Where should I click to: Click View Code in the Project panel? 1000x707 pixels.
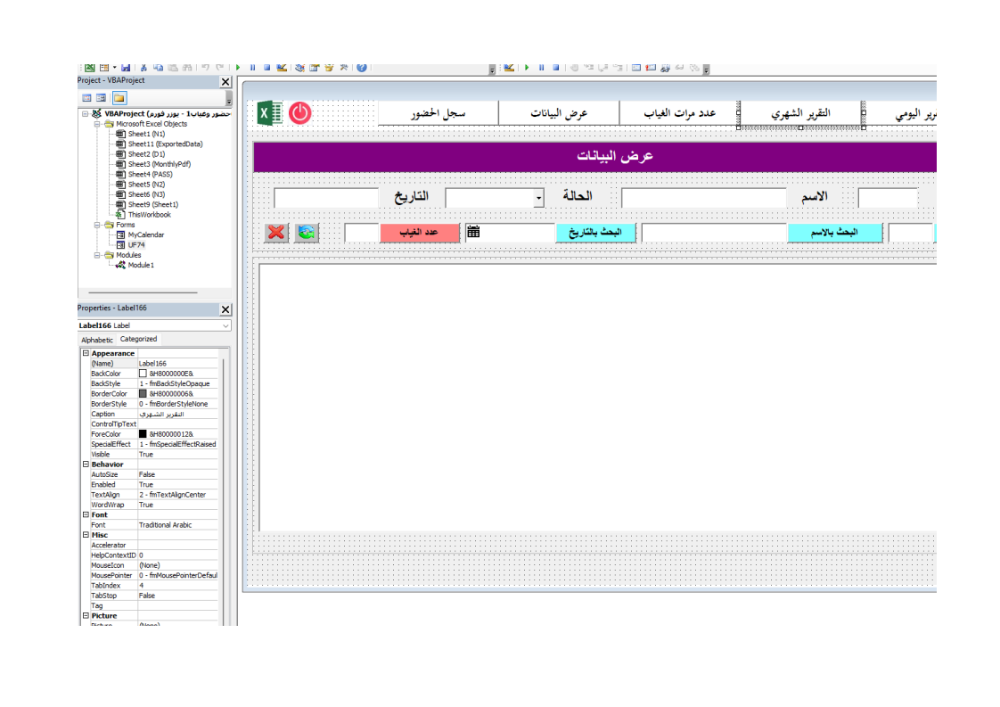[87, 98]
